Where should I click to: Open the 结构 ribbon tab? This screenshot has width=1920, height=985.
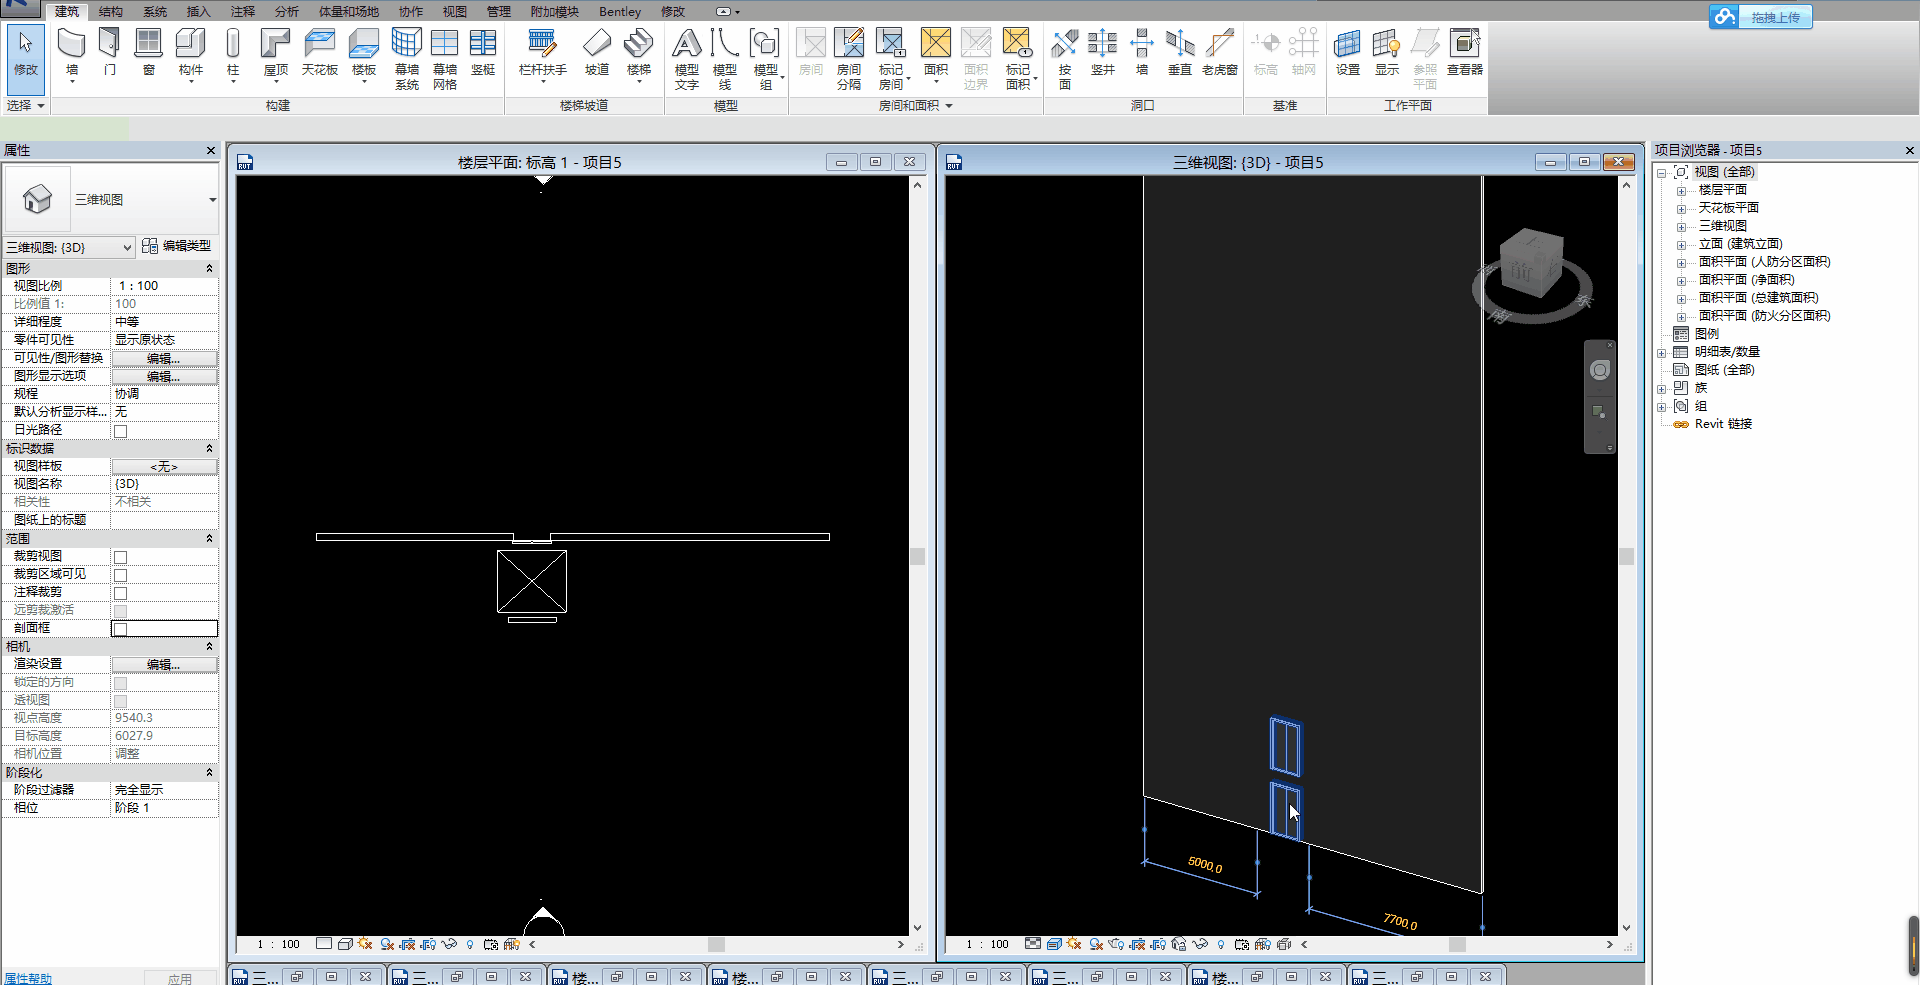point(111,12)
